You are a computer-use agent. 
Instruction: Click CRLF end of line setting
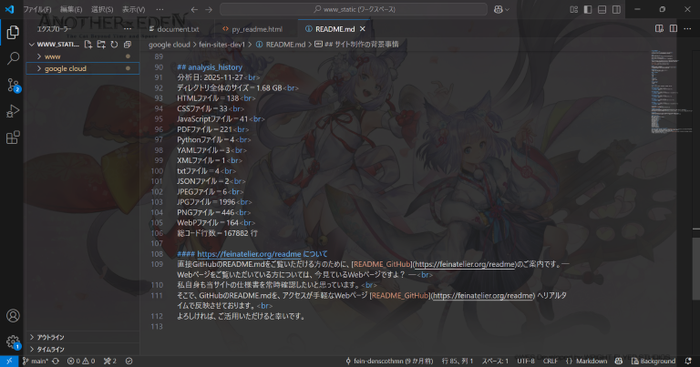click(550, 361)
